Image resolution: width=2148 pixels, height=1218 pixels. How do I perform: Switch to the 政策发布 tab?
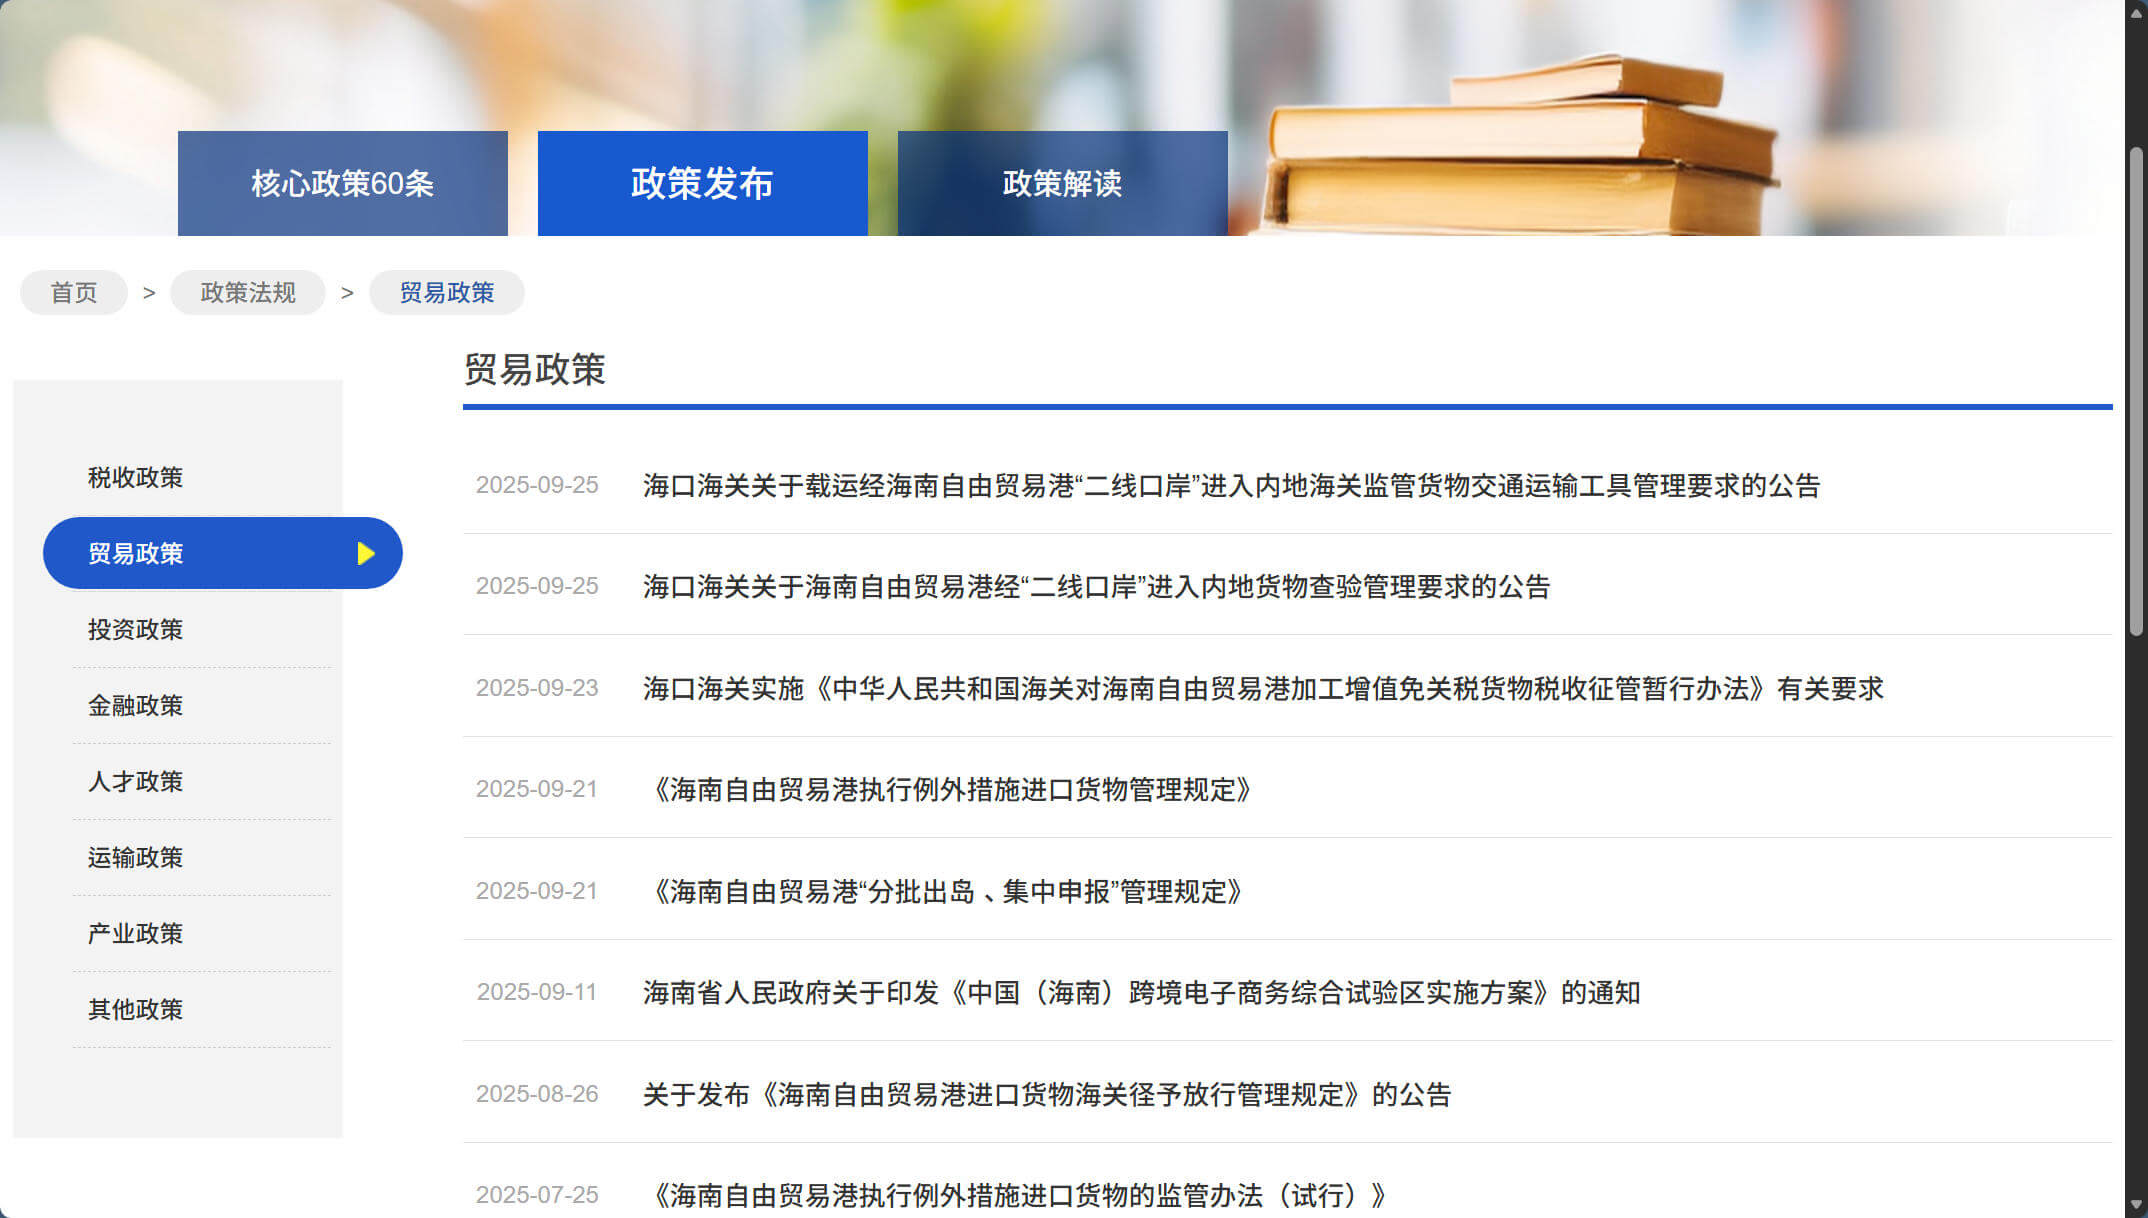click(x=702, y=184)
